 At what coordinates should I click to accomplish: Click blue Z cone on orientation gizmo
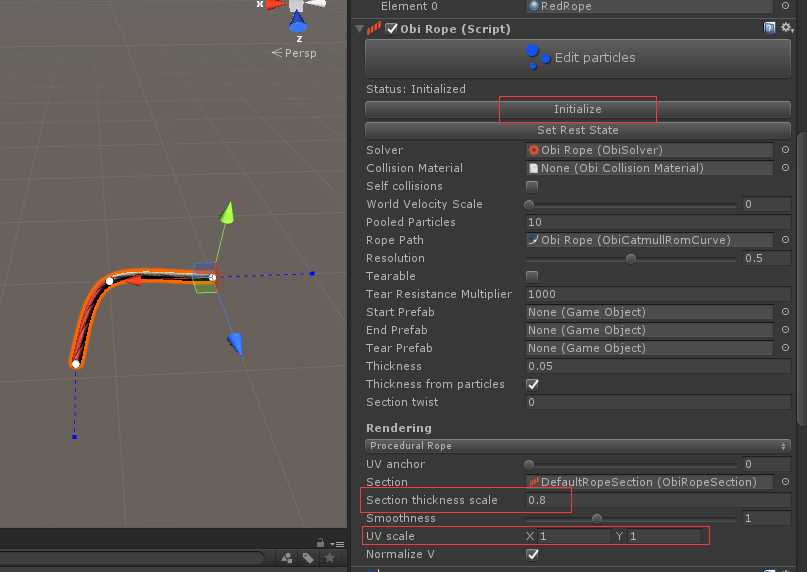pyautogui.click(x=297, y=23)
